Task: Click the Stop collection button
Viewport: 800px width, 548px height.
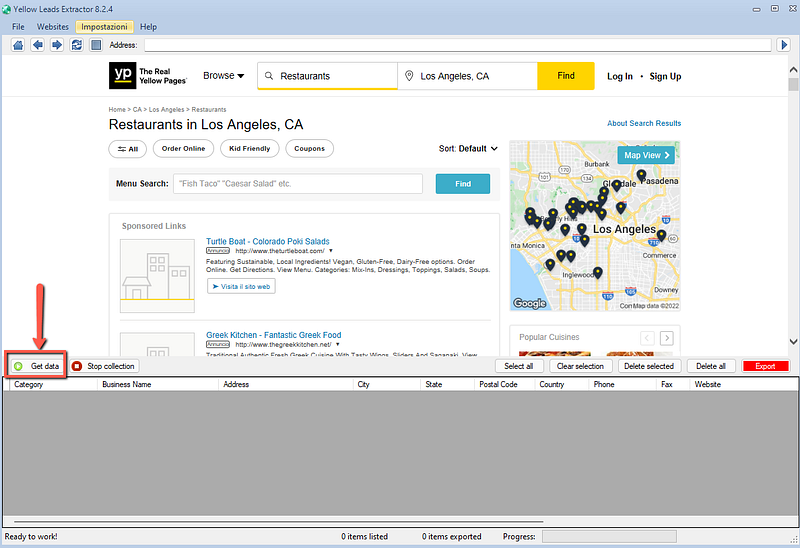Action: [105, 366]
